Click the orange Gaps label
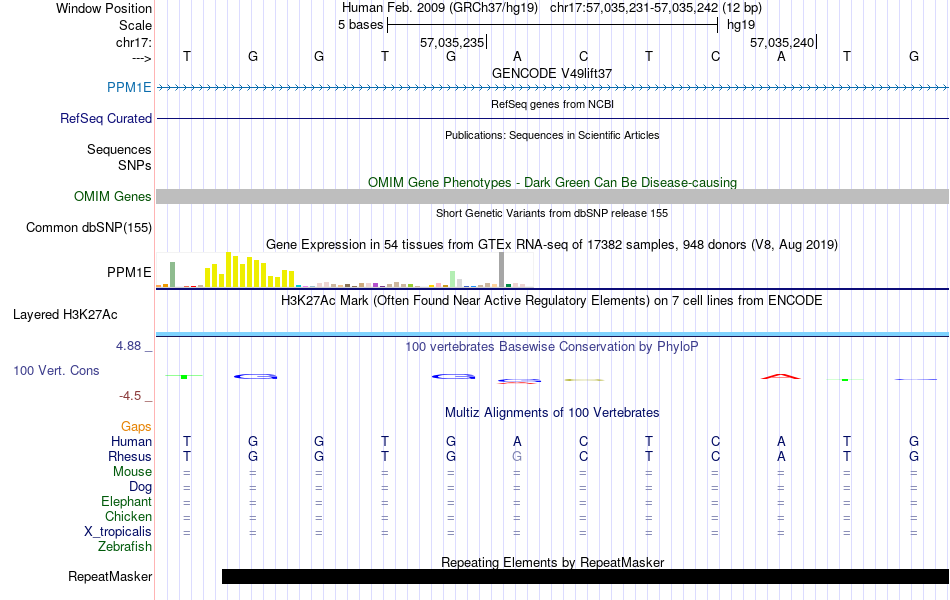The width and height of the screenshot is (950, 600). (x=136, y=427)
